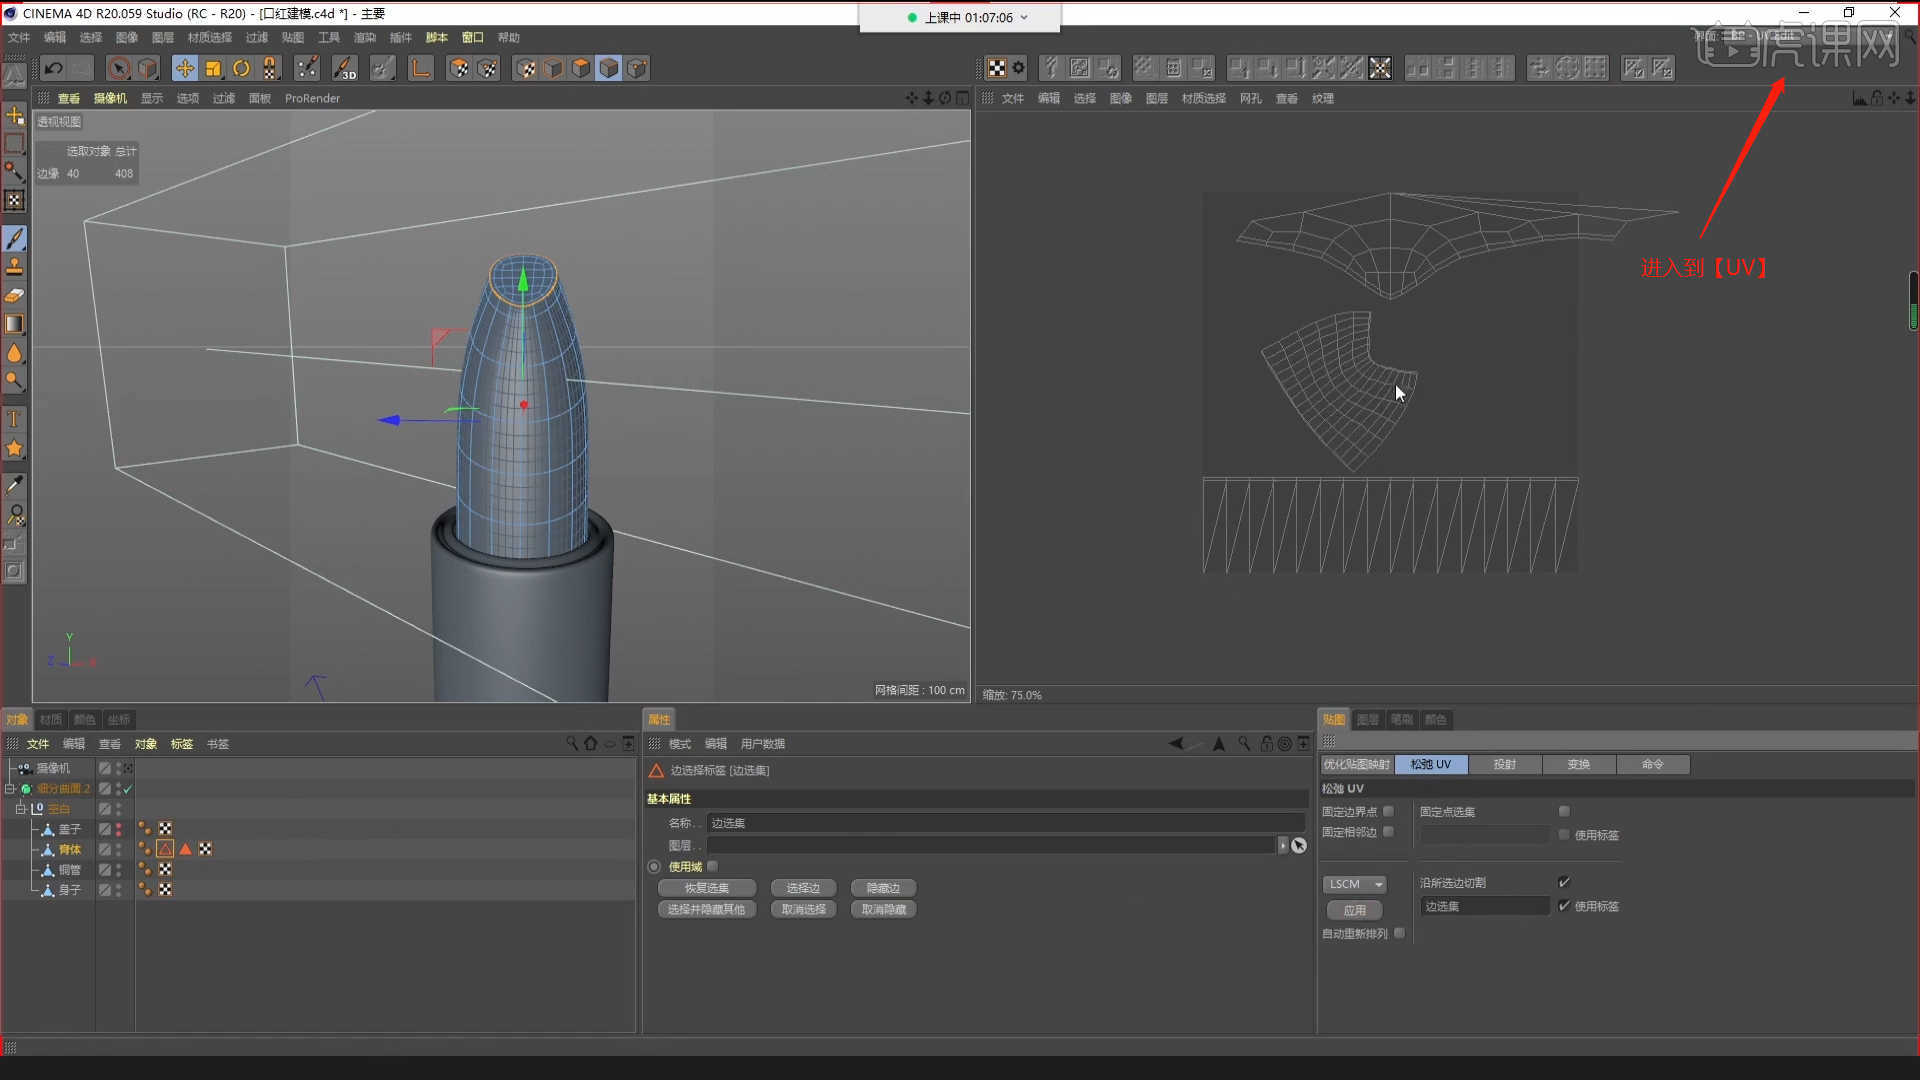The image size is (1920, 1080).
Task: Click the 边选集 tag field in UV panel
Action: 1484,906
